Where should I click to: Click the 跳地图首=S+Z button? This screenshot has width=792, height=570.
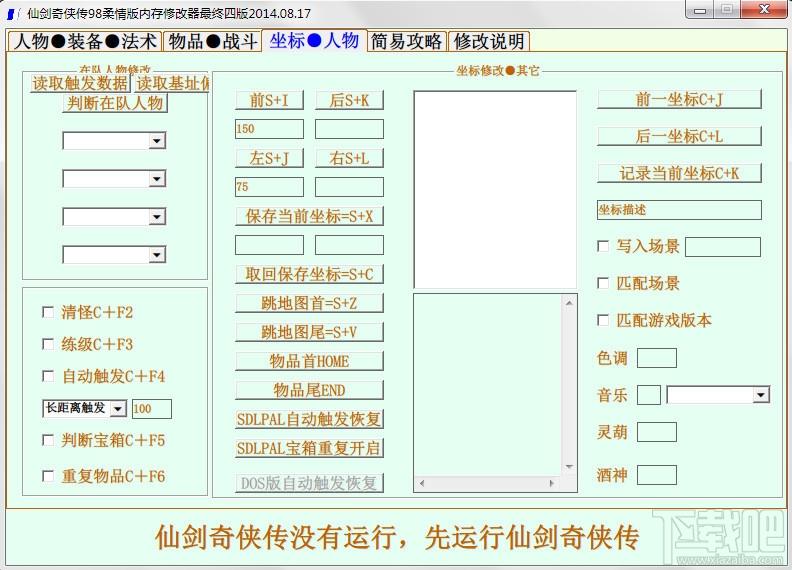[309, 303]
